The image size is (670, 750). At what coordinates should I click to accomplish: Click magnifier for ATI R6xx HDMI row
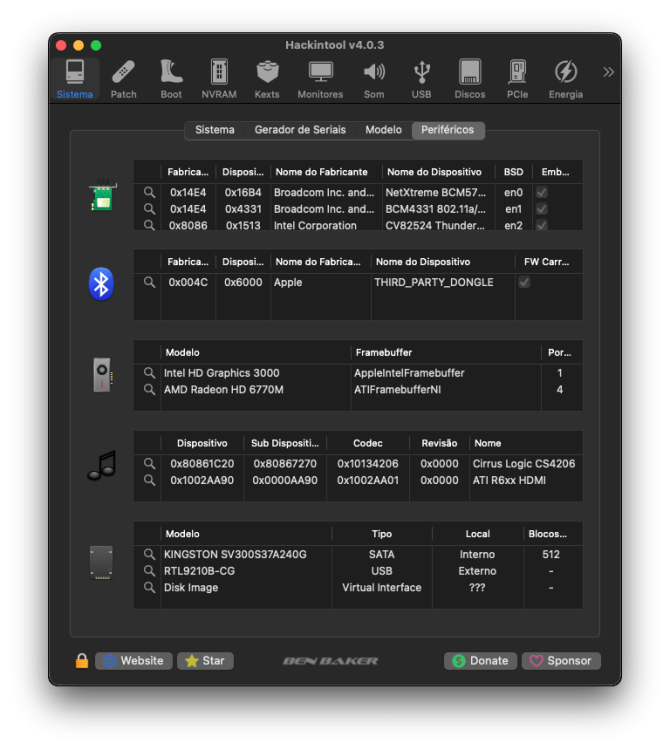(x=150, y=480)
